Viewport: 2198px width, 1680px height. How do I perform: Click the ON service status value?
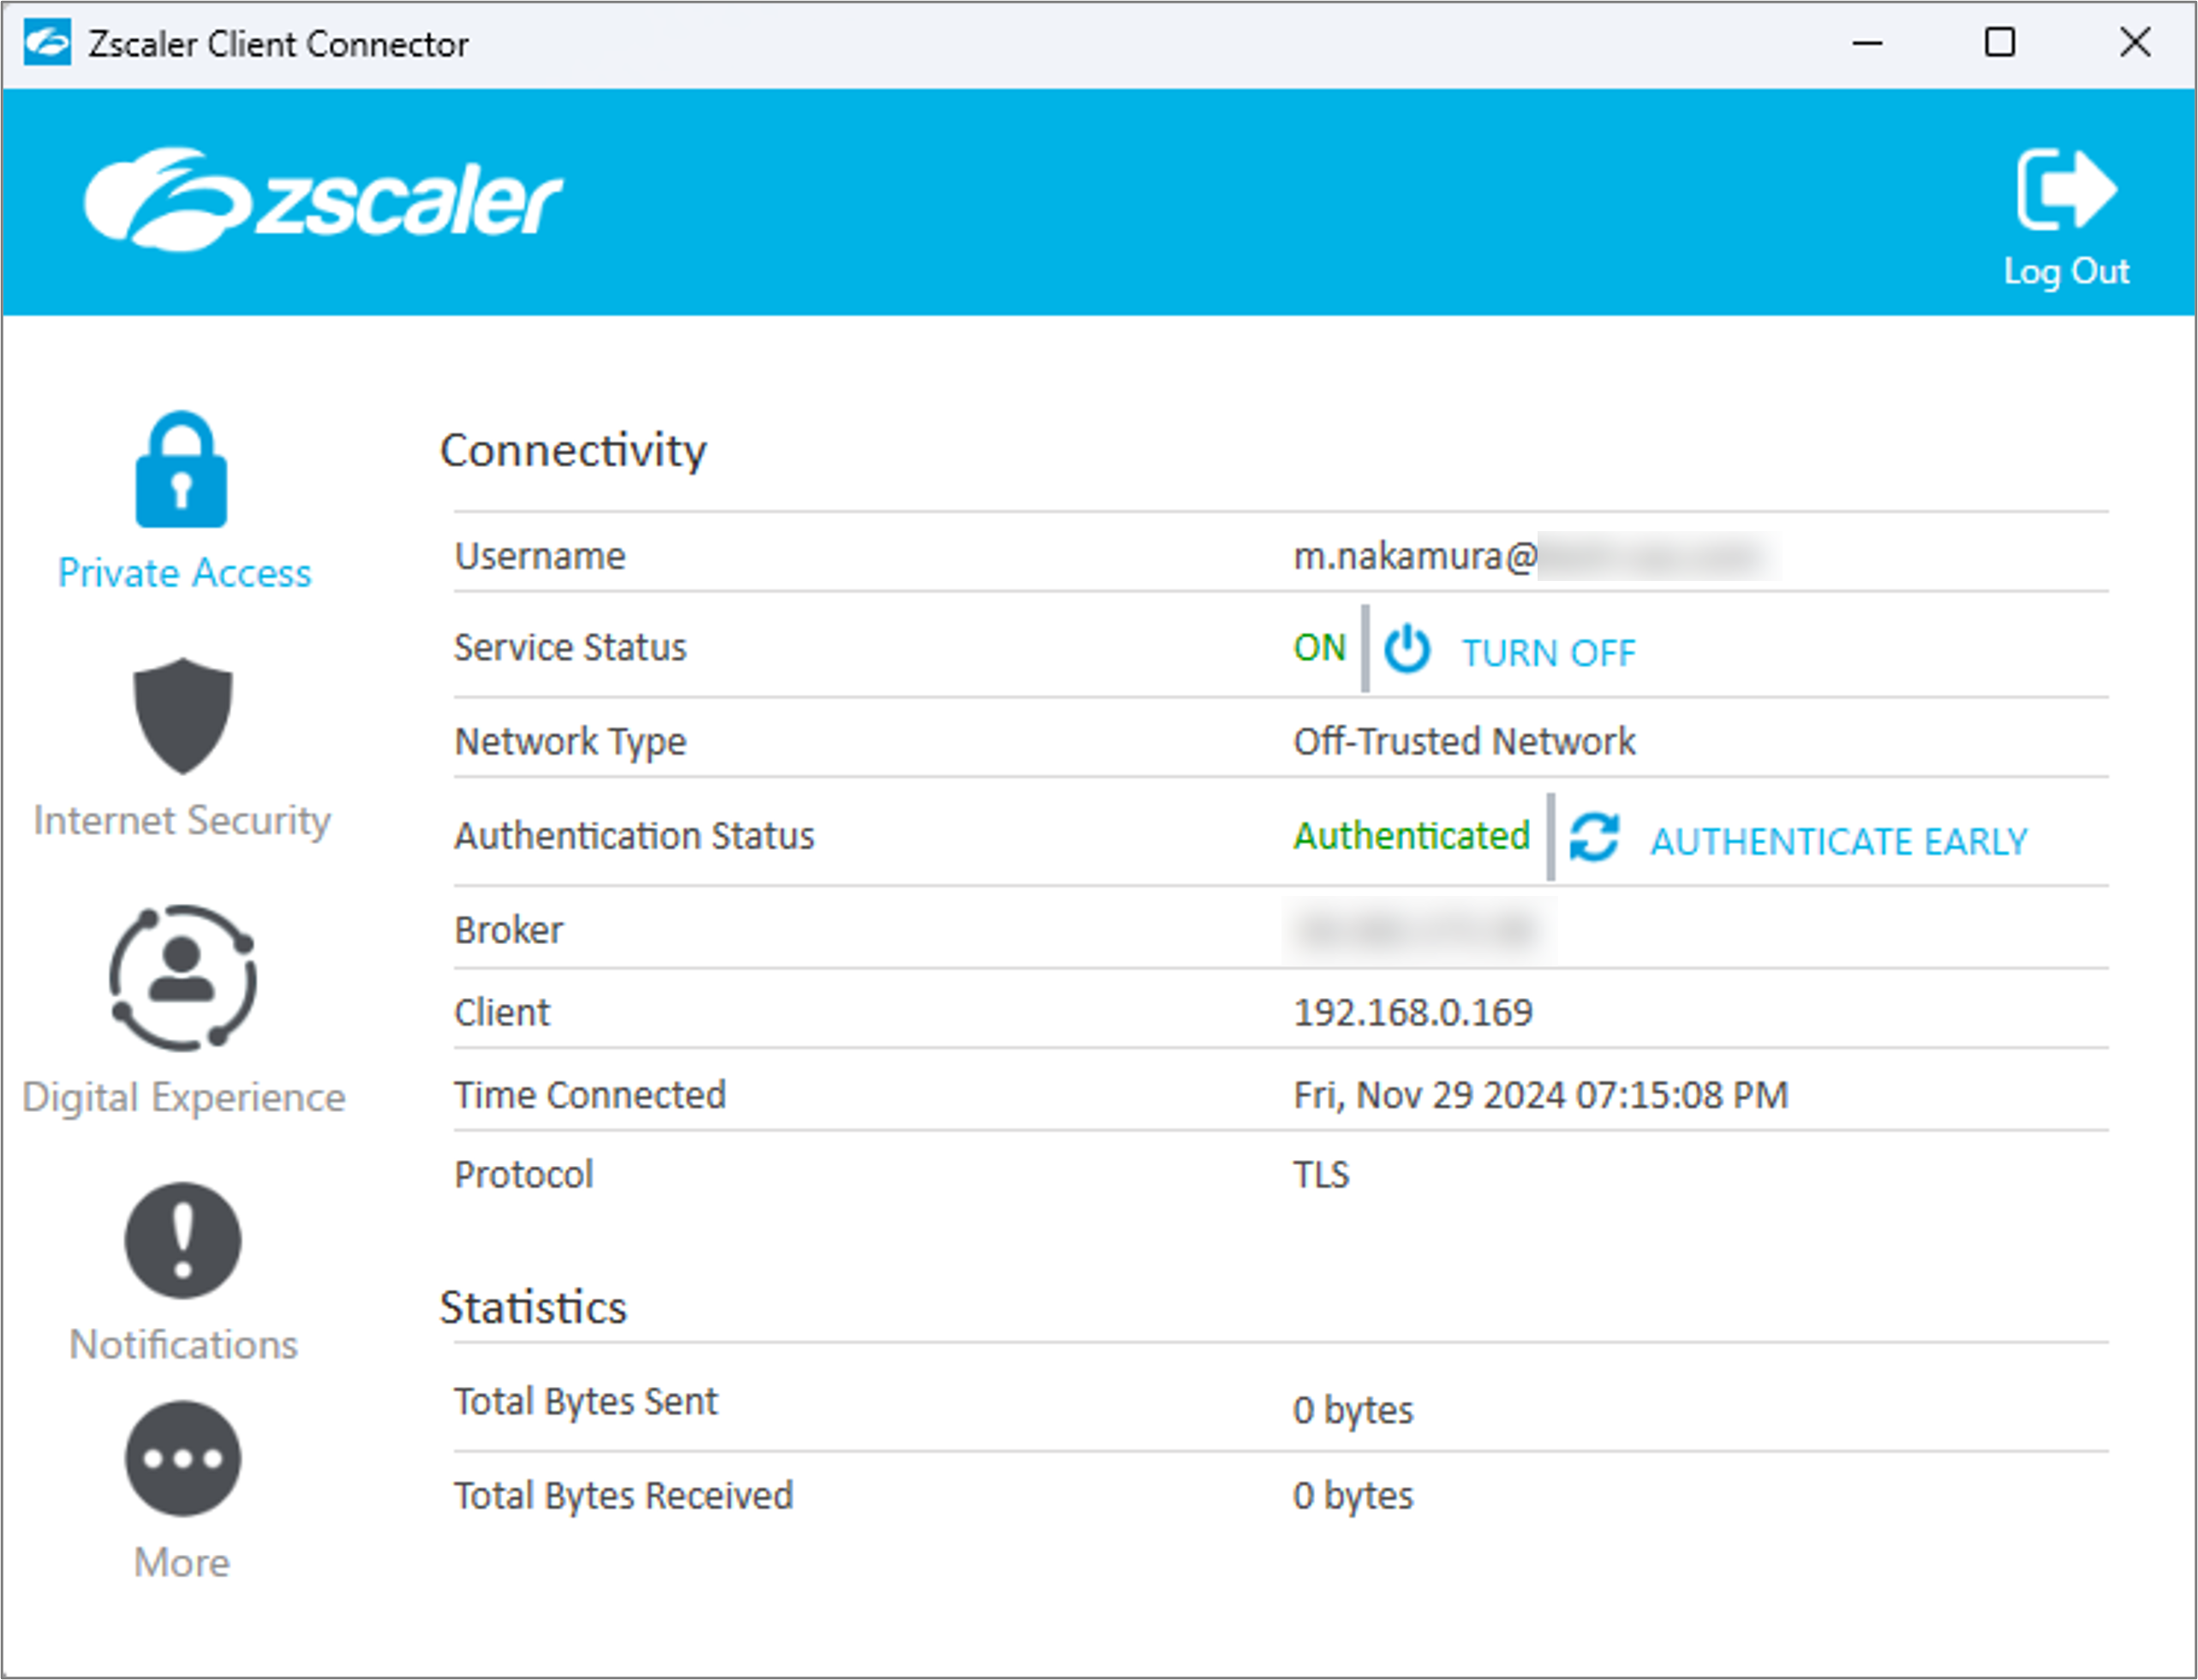click(x=1319, y=648)
